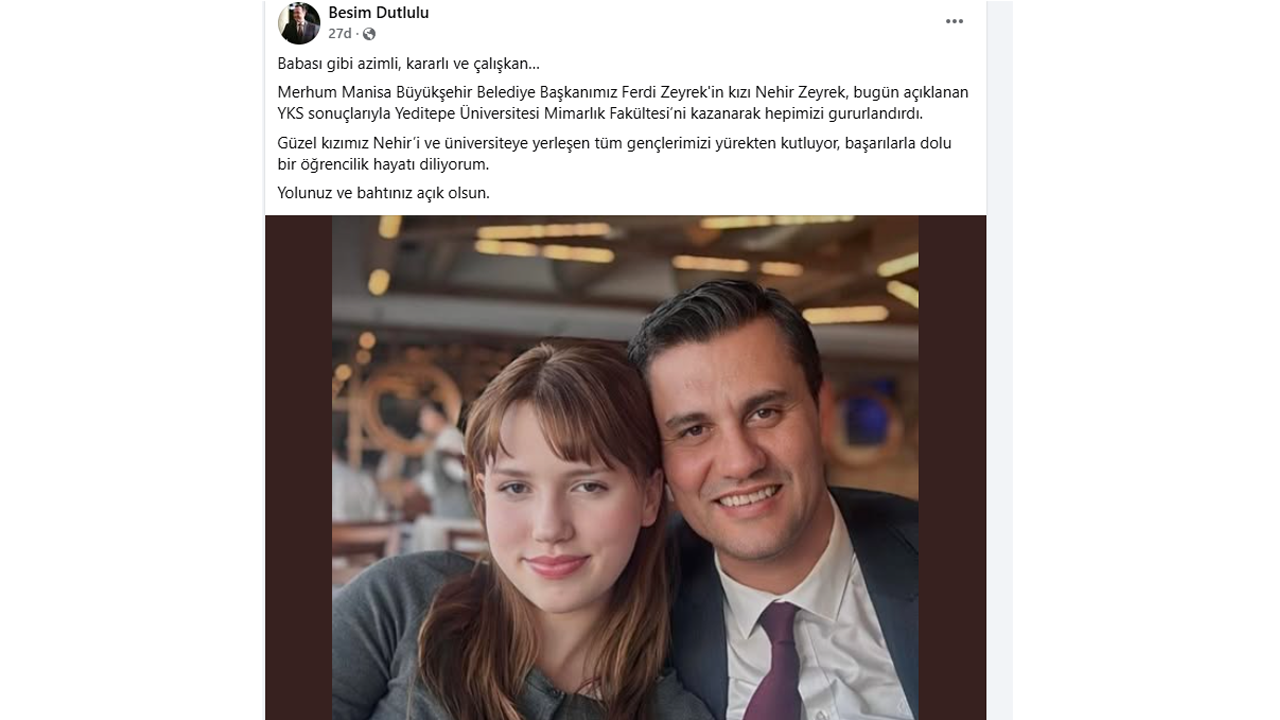This screenshot has width=1280, height=720.
Task: Click the post author's round profile picture
Action: [x=299, y=23]
